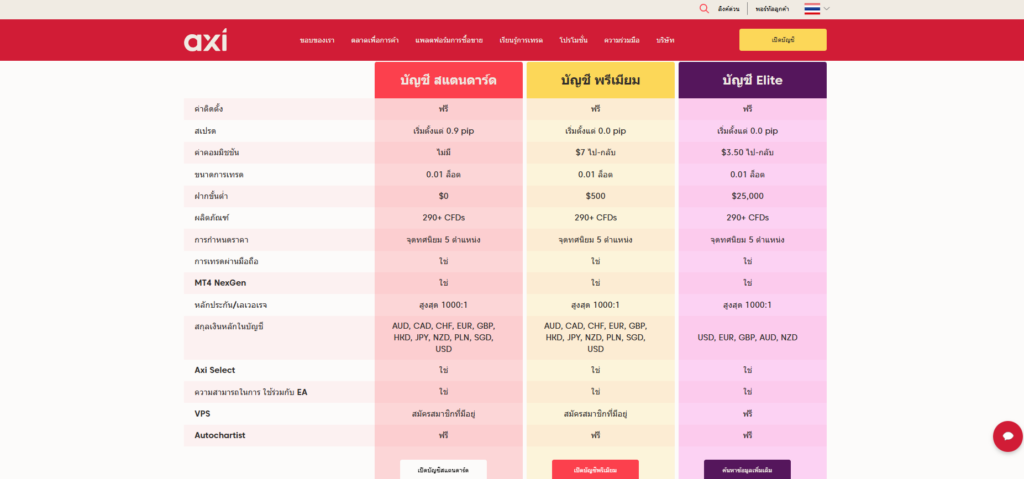Click the '$0' minimum deposit cell
The width and height of the screenshot is (1024, 479).
pyautogui.click(x=443, y=196)
